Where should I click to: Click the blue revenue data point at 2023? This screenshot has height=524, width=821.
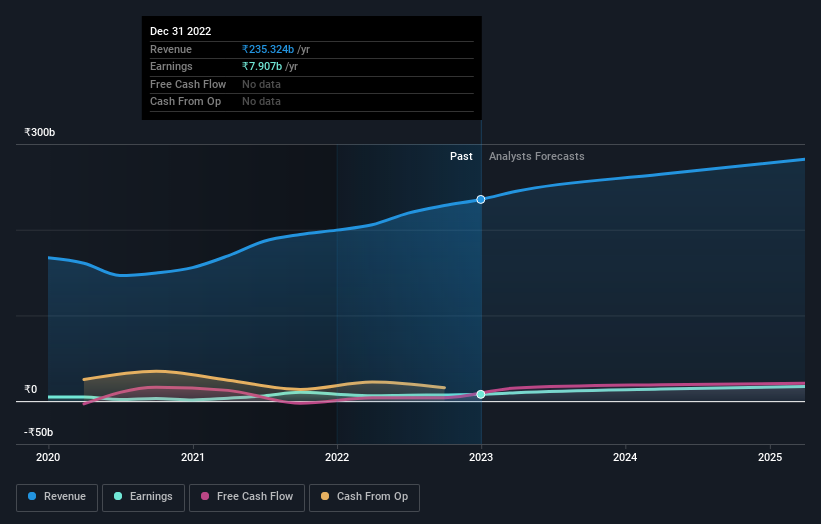click(x=481, y=199)
